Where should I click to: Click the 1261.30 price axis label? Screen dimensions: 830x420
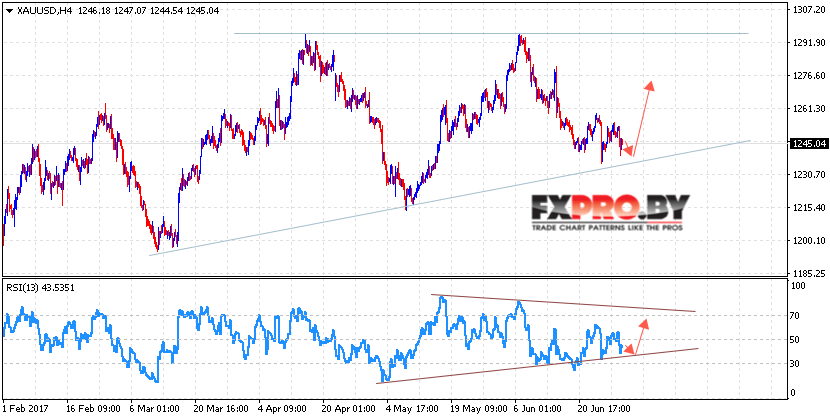click(x=807, y=109)
